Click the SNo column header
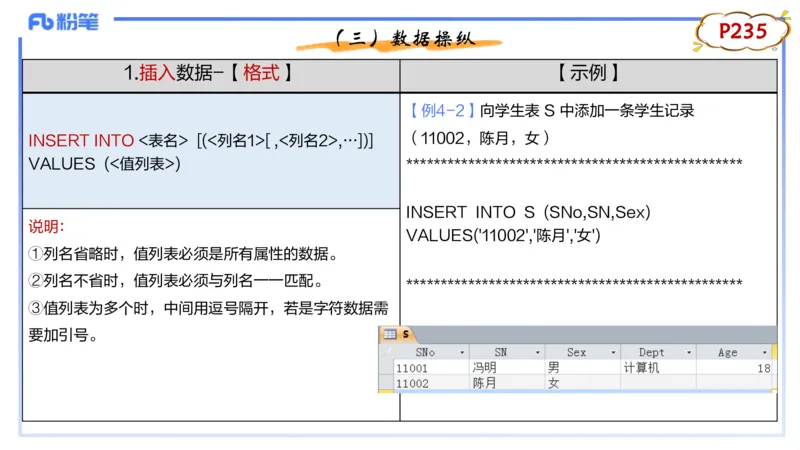 point(431,352)
